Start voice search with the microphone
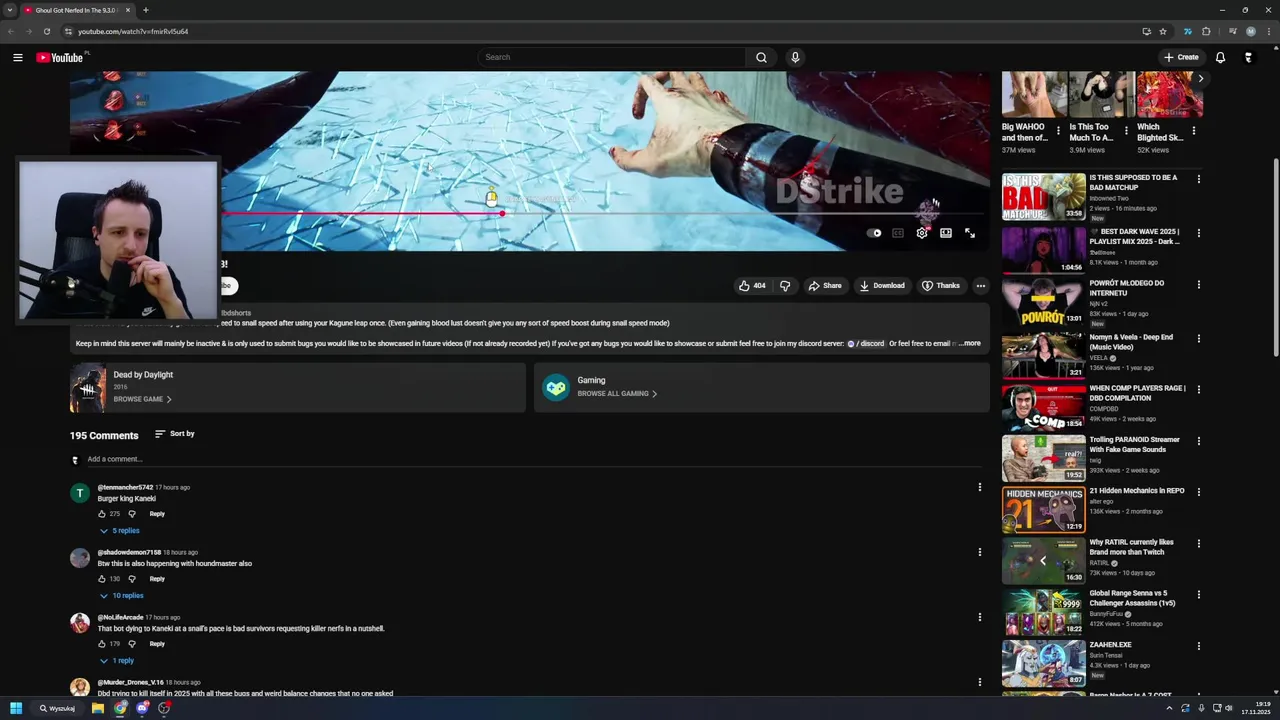 tap(795, 57)
